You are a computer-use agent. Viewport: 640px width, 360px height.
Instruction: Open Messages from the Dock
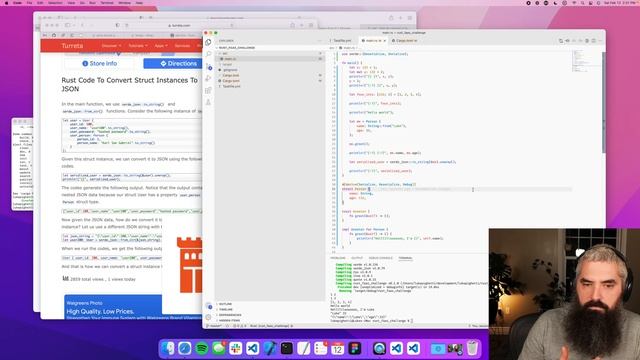pyautogui.click(x=219, y=348)
